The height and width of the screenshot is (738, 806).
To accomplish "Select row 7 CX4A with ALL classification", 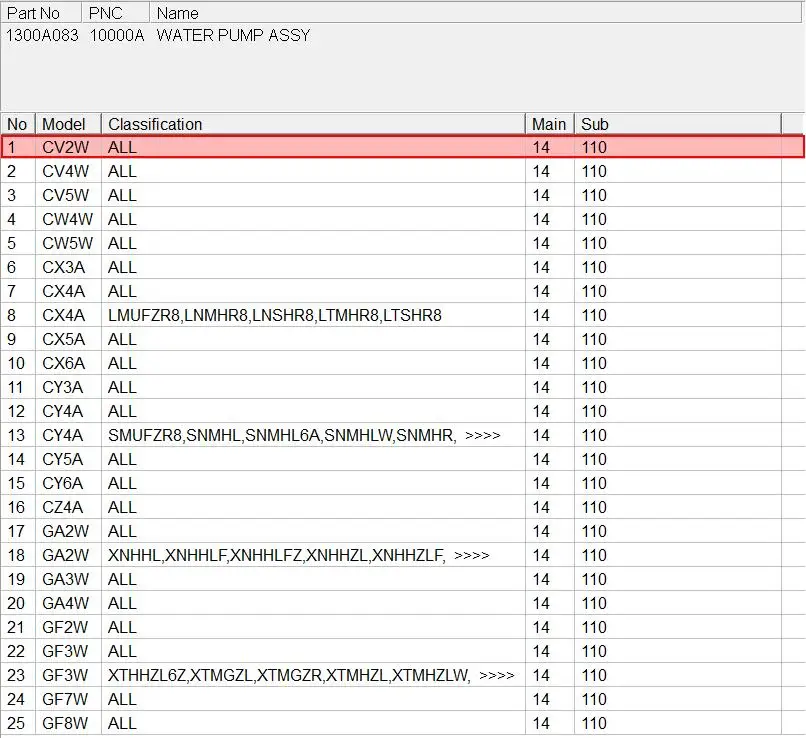I will [x=402, y=291].
